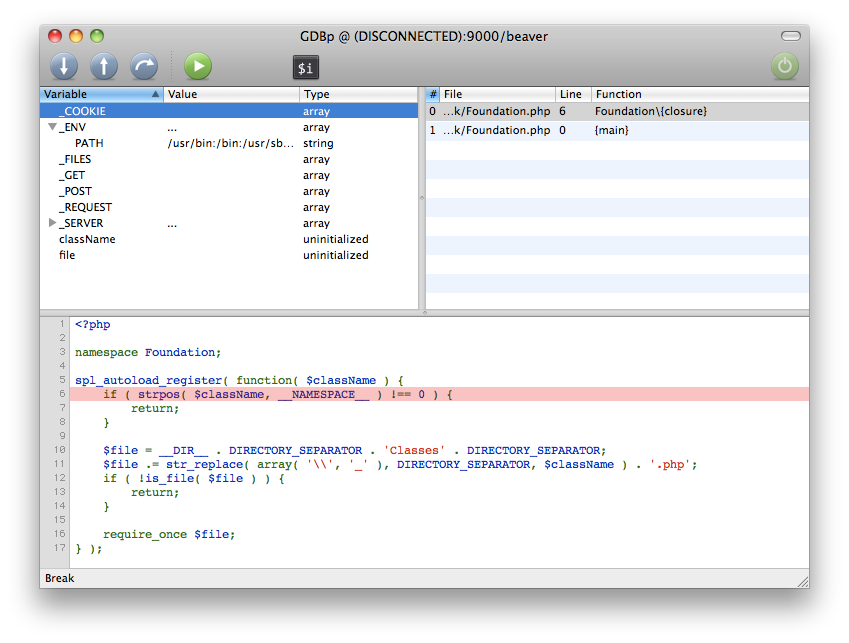Click the green power connection button
Screen dimensions: 849x643
[785, 67]
